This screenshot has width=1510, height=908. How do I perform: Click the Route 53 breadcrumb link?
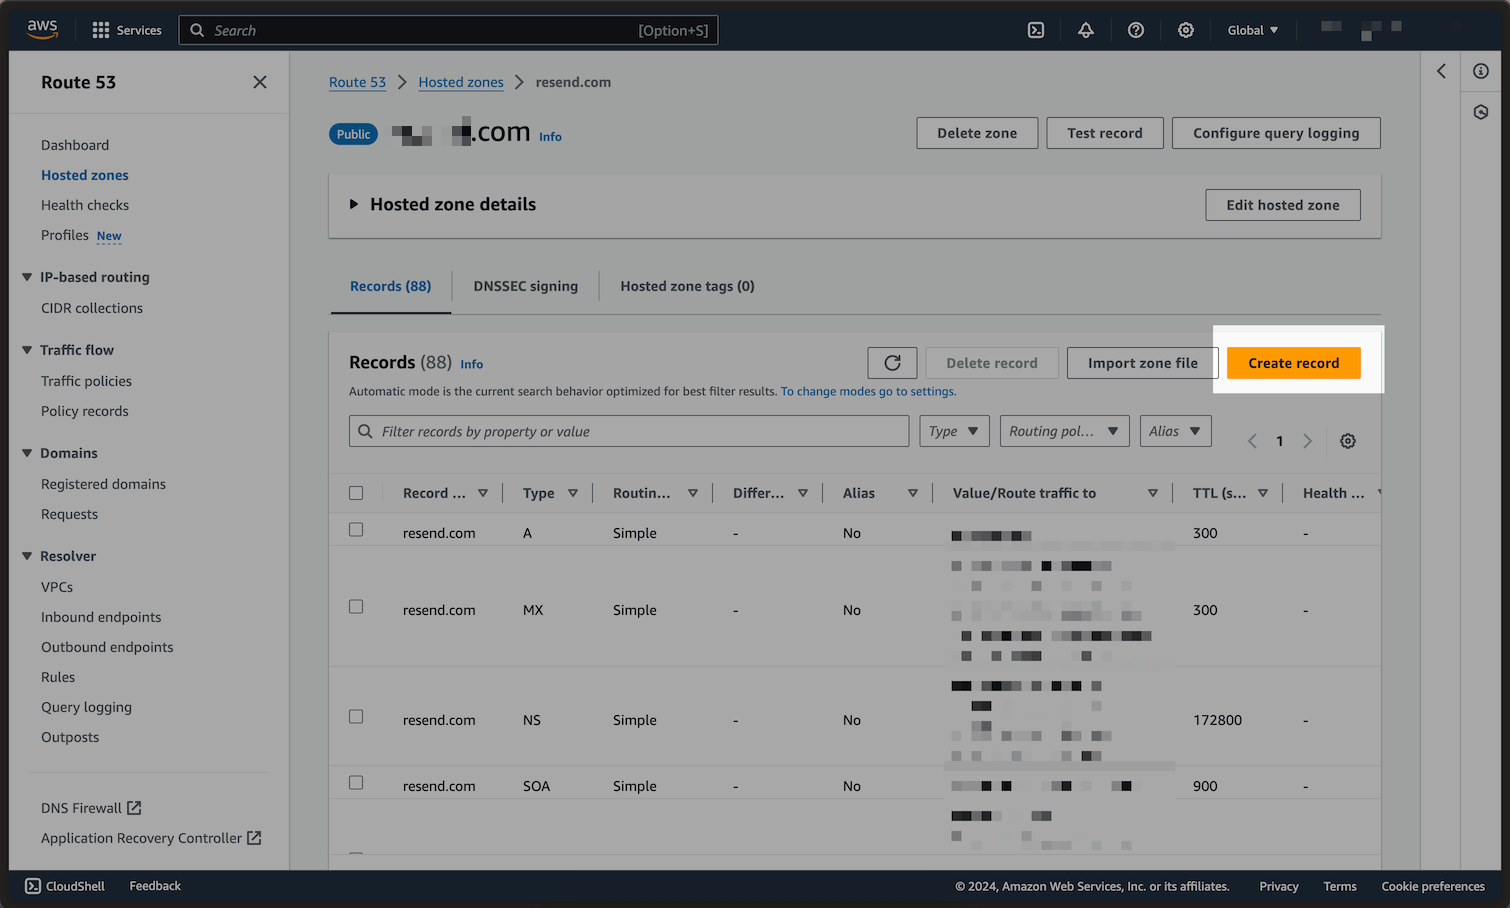pyautogui.click(x=357, y=82)
